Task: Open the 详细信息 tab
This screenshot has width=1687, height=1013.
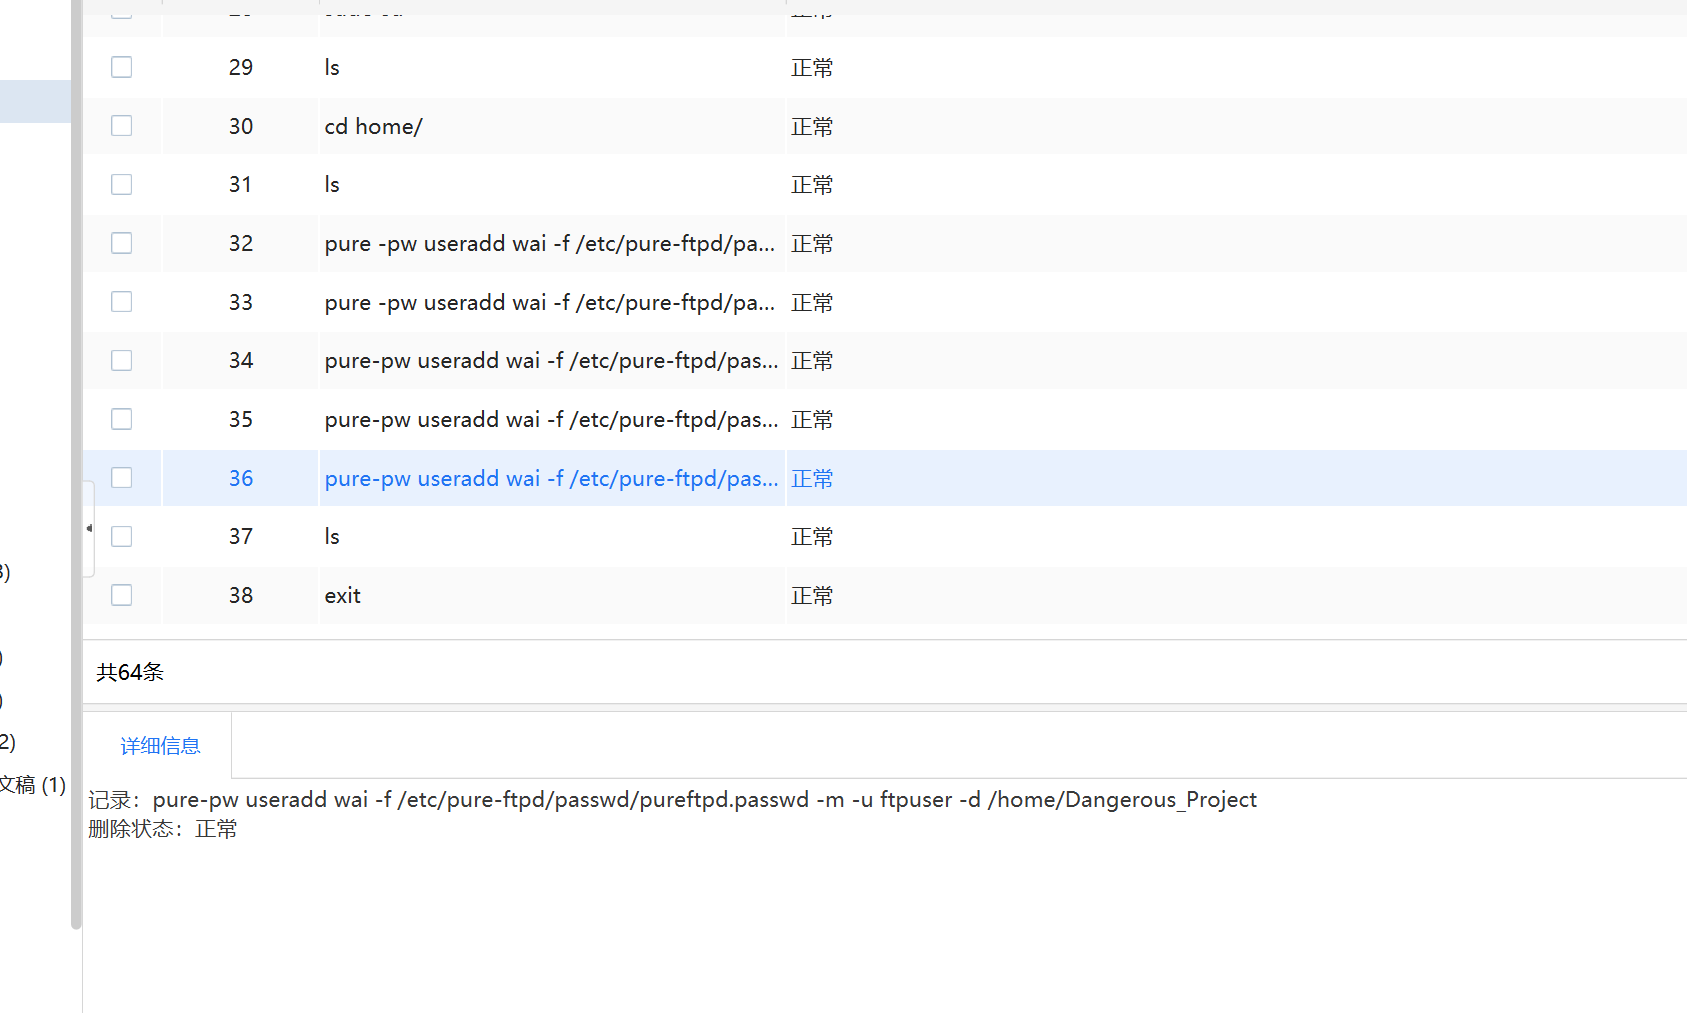Action: 160,746
